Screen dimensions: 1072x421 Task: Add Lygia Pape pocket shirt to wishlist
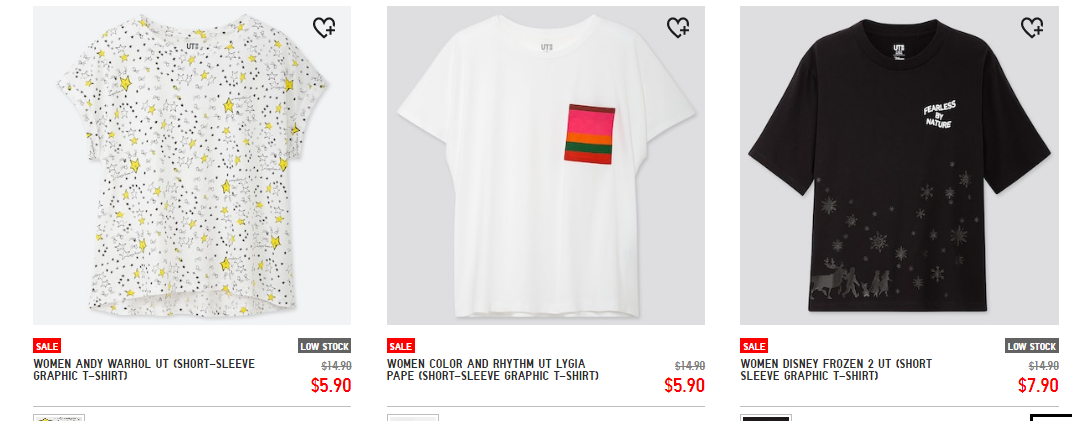(x=678, y=27)
